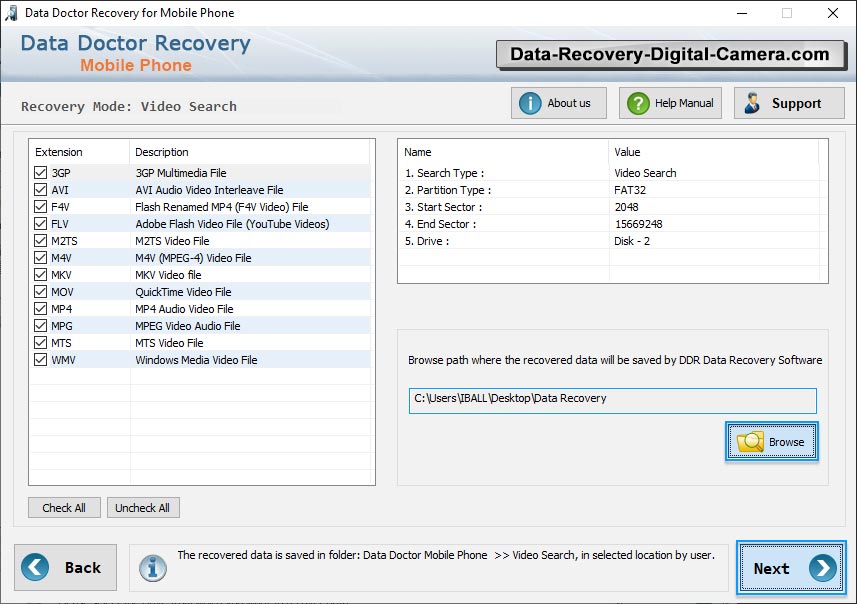Open the Help Manual label
Image resolution: width=857 pixels, height=604 pixels.
click(684, 103)
